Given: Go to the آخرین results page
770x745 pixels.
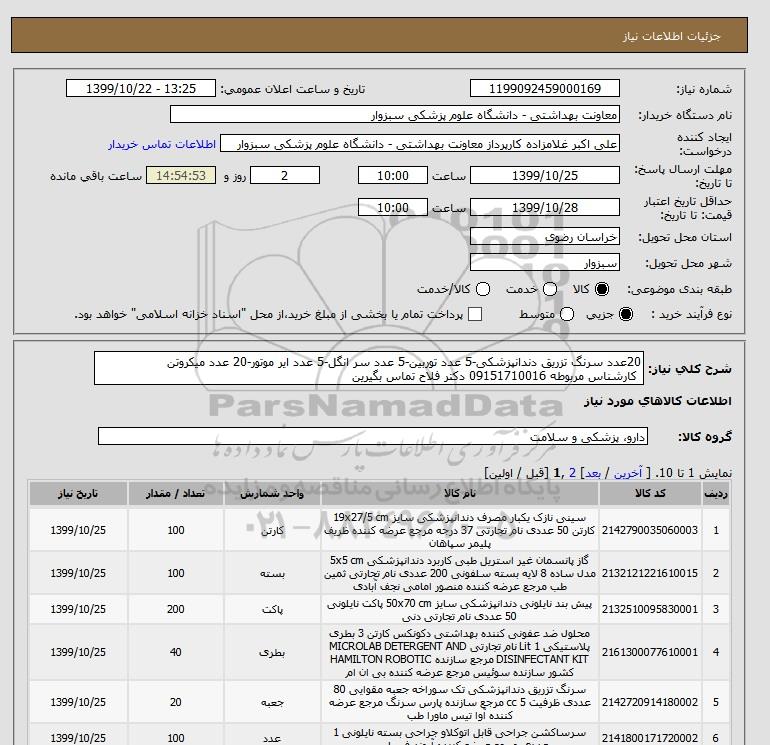Looking at the screenshot, I should (x=628, y=473).
